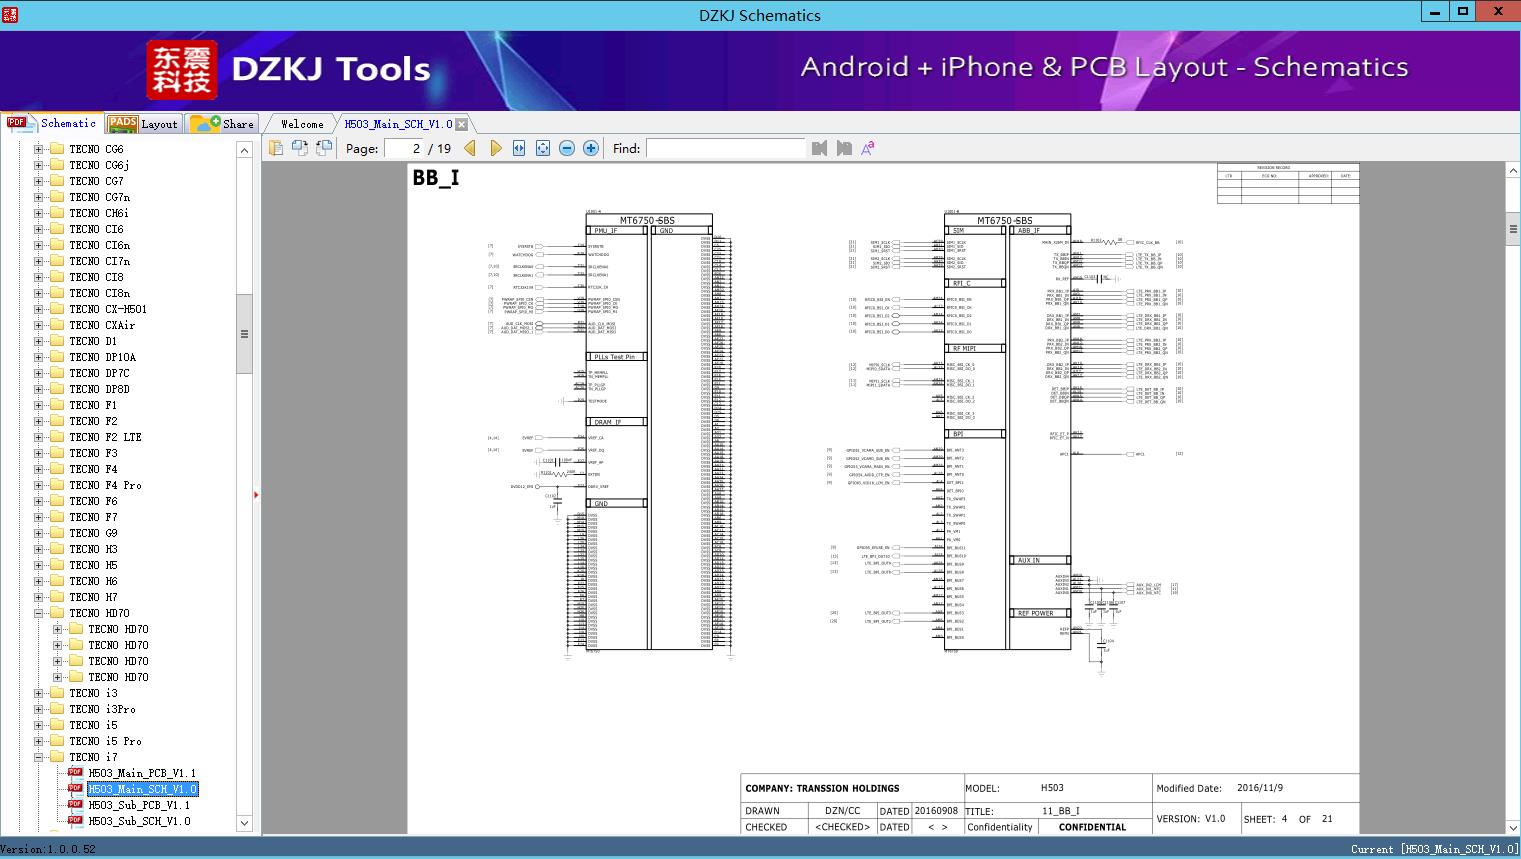Click the fit width icon
The image size is (1521, 859).
pyautogui.click(x=519, y=148)
